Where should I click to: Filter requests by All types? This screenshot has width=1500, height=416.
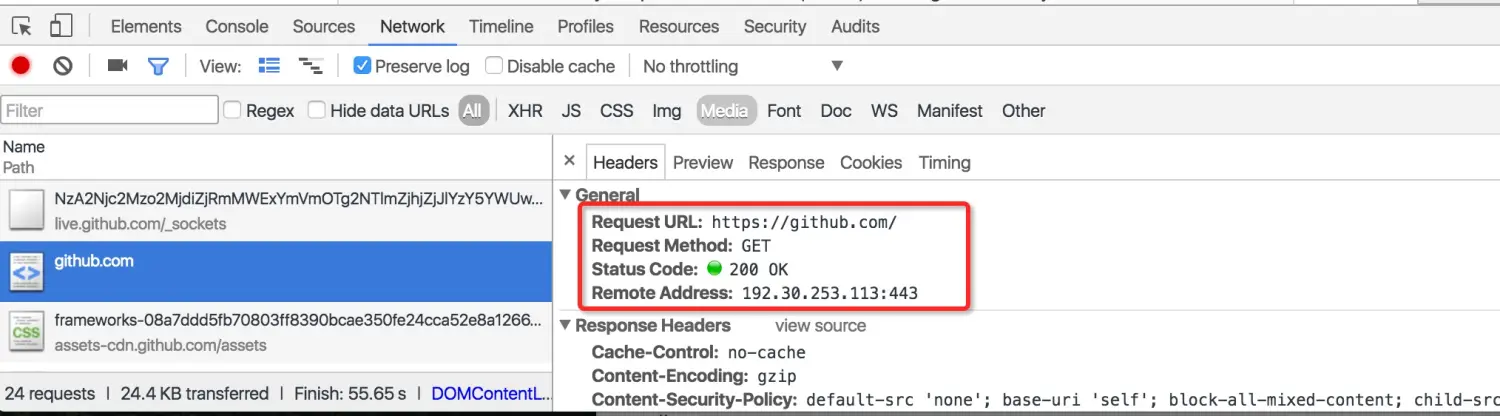[x=472, y=110]
